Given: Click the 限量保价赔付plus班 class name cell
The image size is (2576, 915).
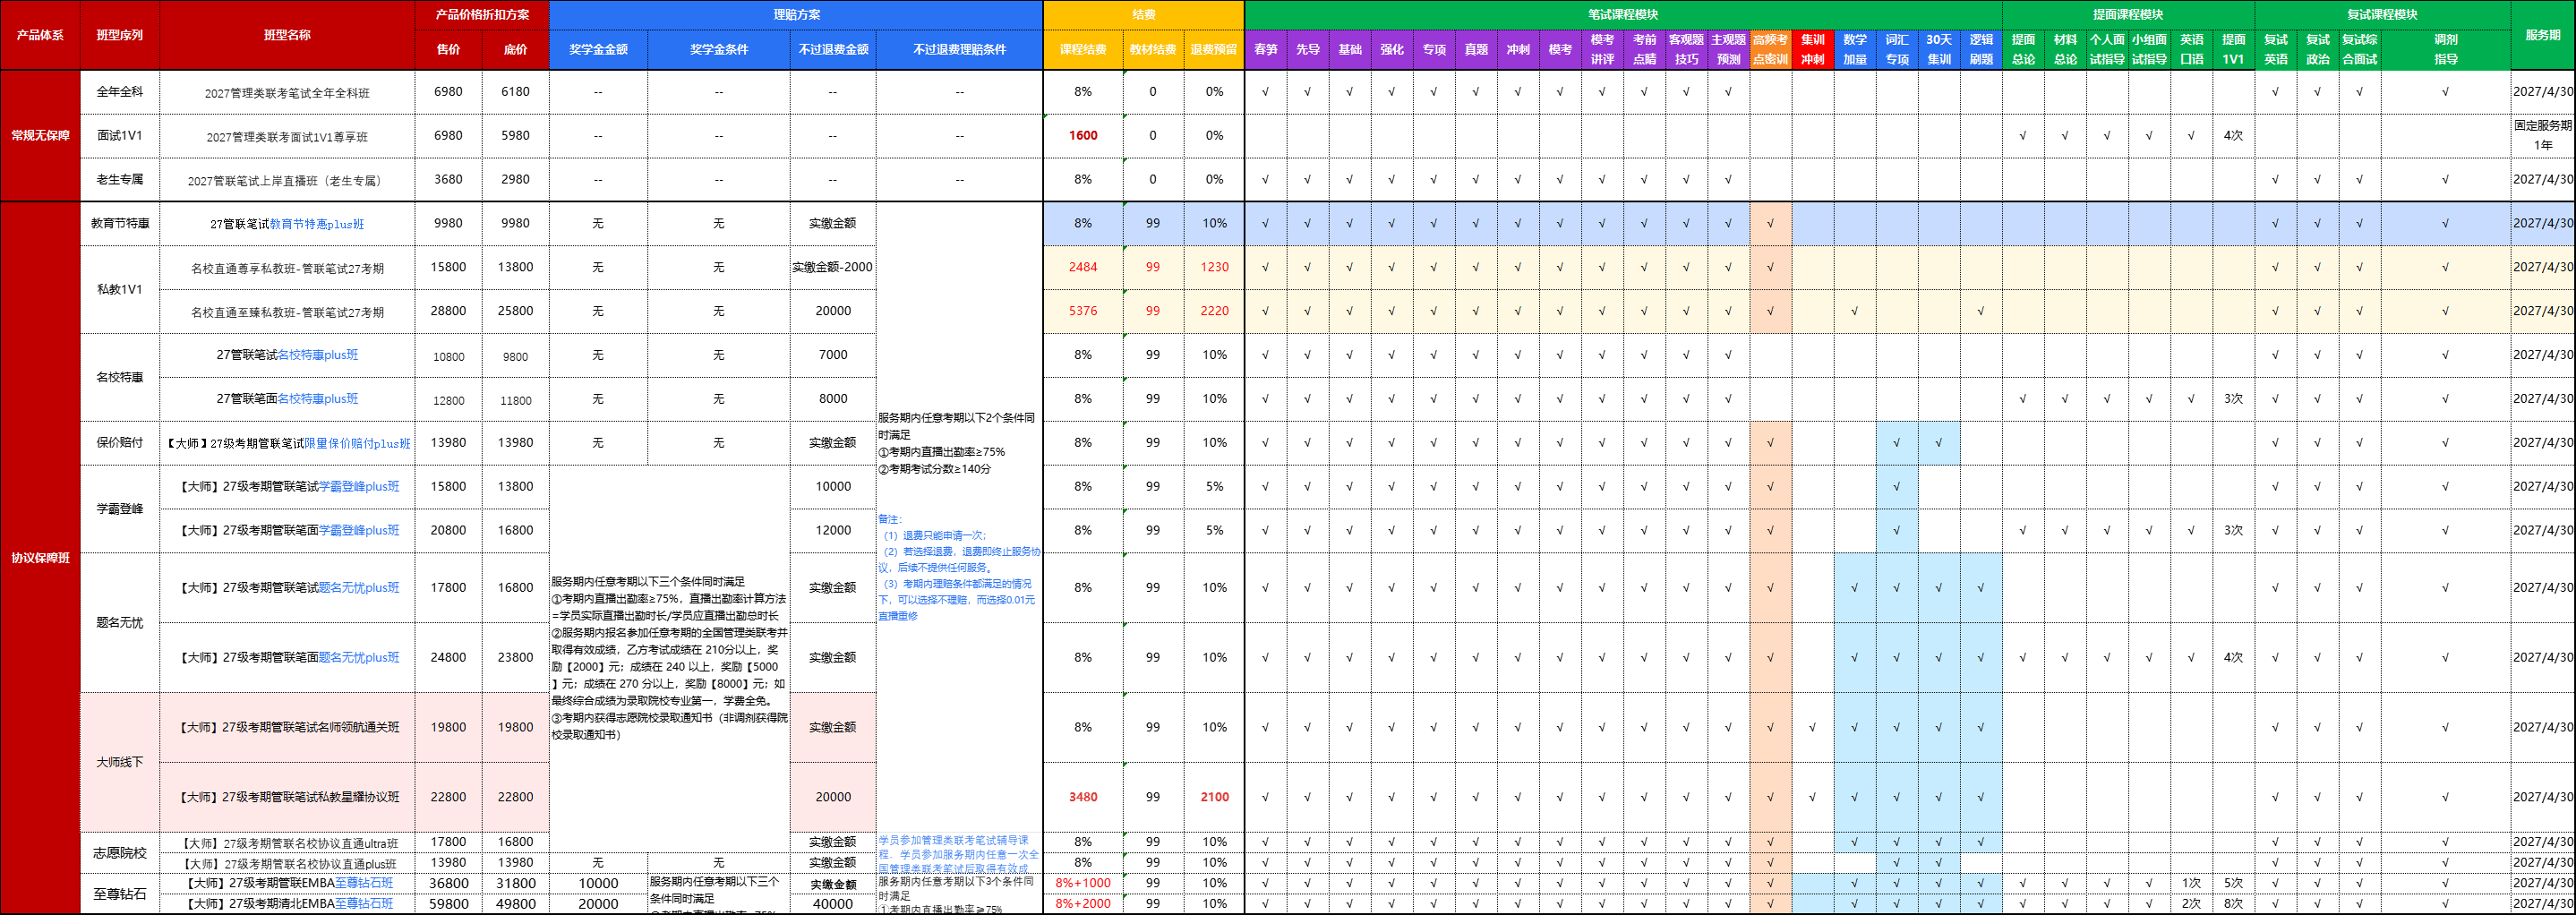Looking at the screenshot, I should (287, 443).
